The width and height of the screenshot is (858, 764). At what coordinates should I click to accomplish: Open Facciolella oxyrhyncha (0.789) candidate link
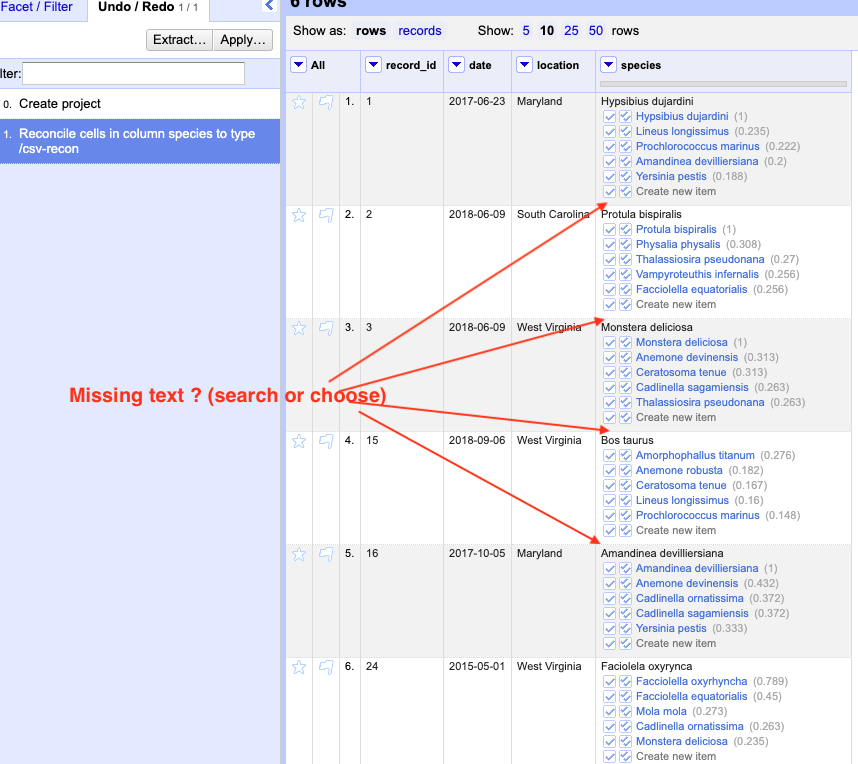[x=691, y=681]
